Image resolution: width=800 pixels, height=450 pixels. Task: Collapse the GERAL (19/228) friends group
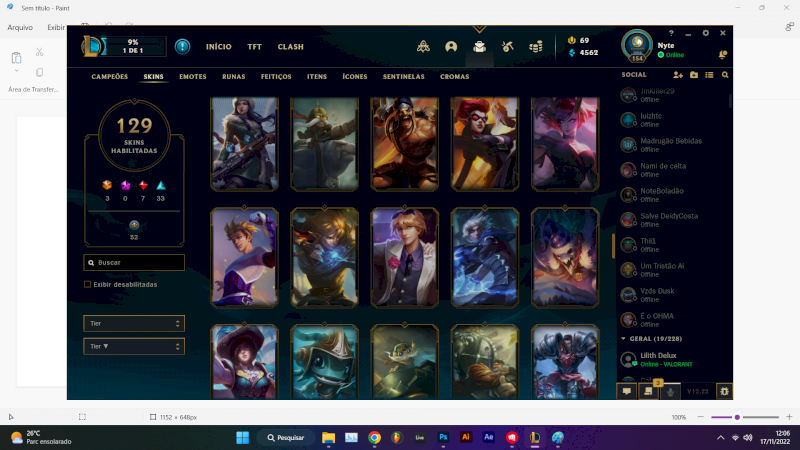pyautogui.click(x=623, y=339)
